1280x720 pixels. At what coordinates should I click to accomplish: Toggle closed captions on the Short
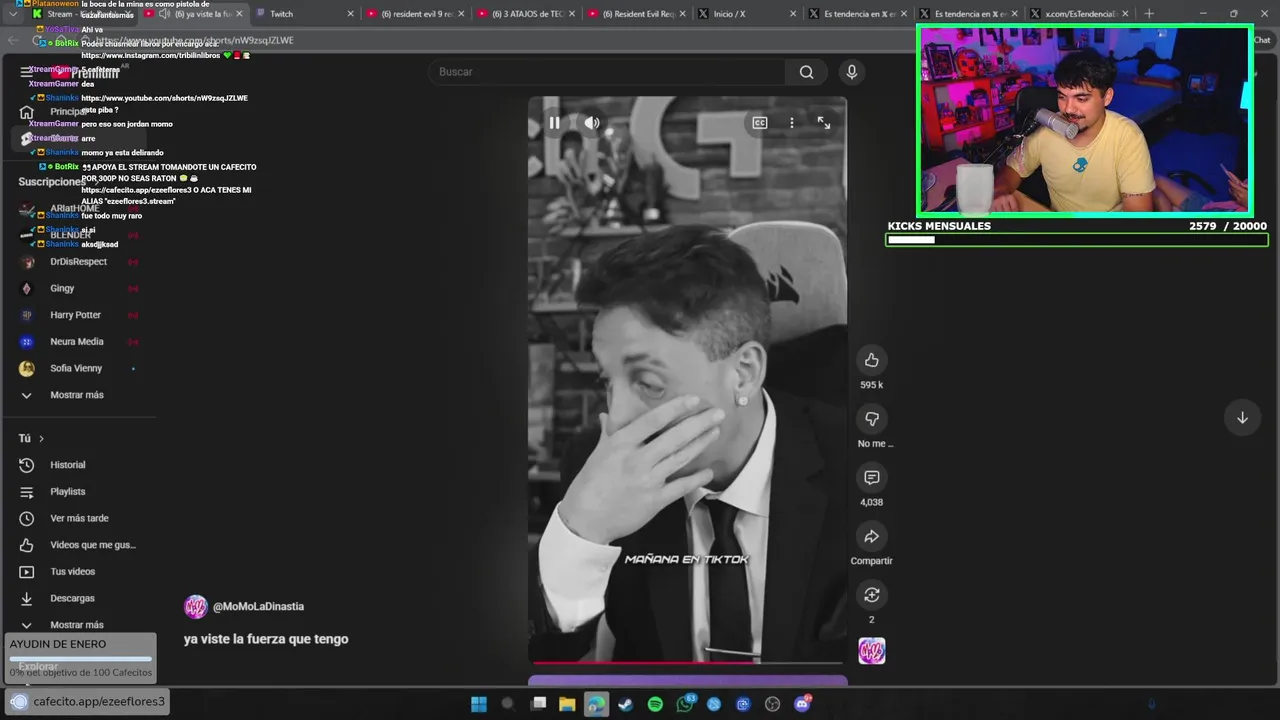point(760,123)
